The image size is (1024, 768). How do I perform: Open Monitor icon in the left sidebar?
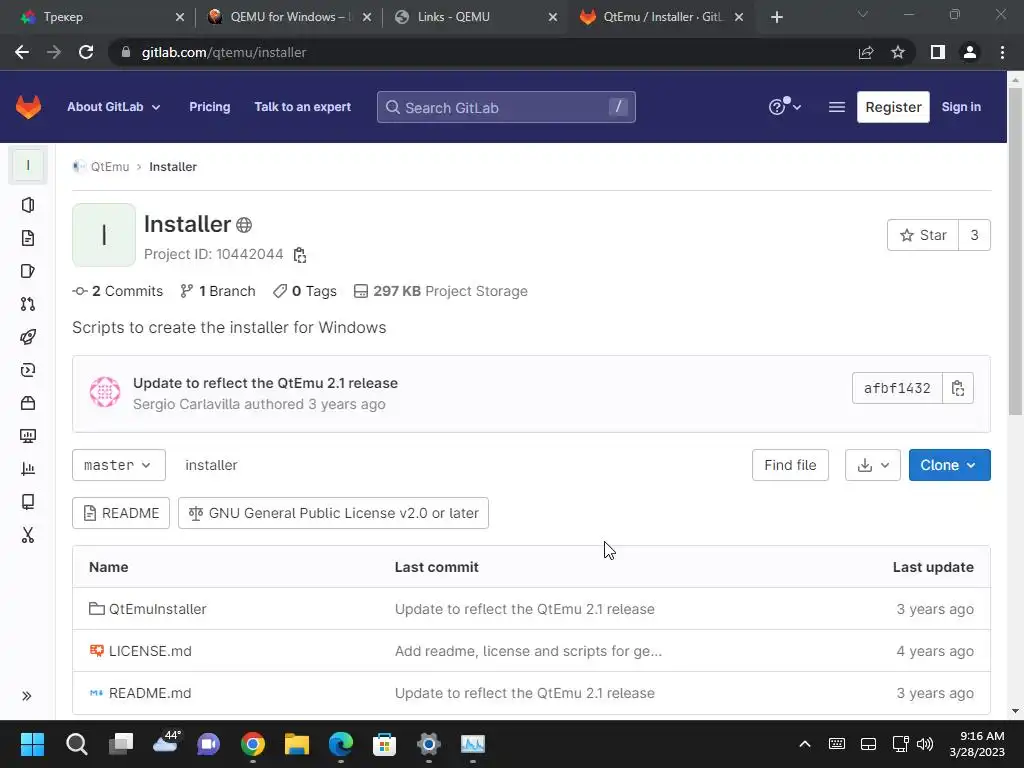coord(27,436)
